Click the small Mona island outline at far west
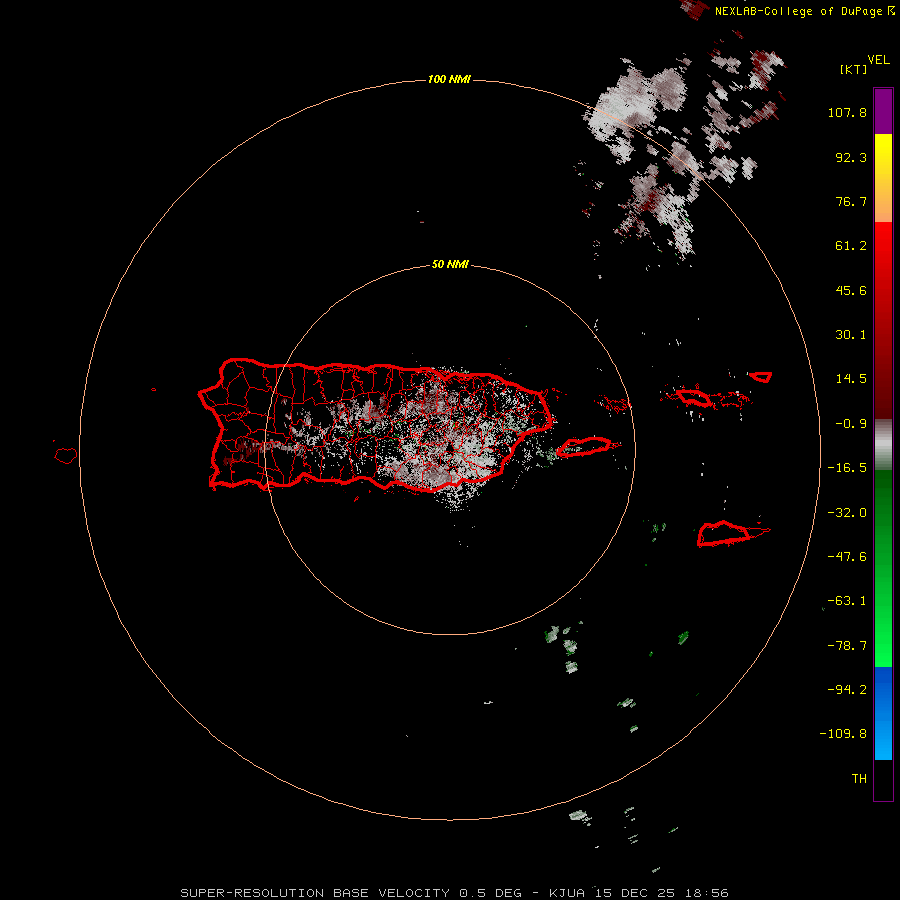Image resolution: width=900 pixels, height=900 pixels. pyautogui.click(x=66, y=455)
